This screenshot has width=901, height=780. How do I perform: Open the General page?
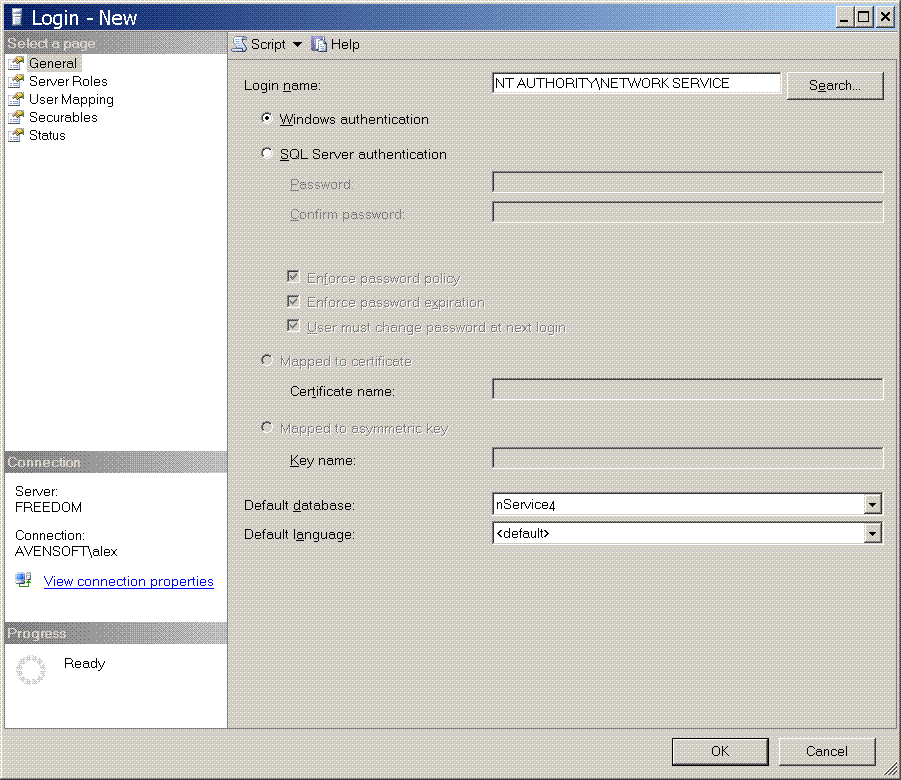click(53, 63)
